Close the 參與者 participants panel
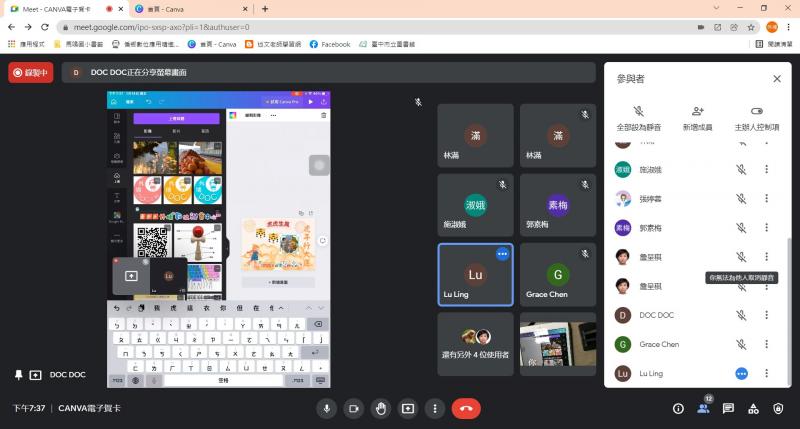Image resolution: width=800 pixels, height=429 pixels. pos(777,78)
